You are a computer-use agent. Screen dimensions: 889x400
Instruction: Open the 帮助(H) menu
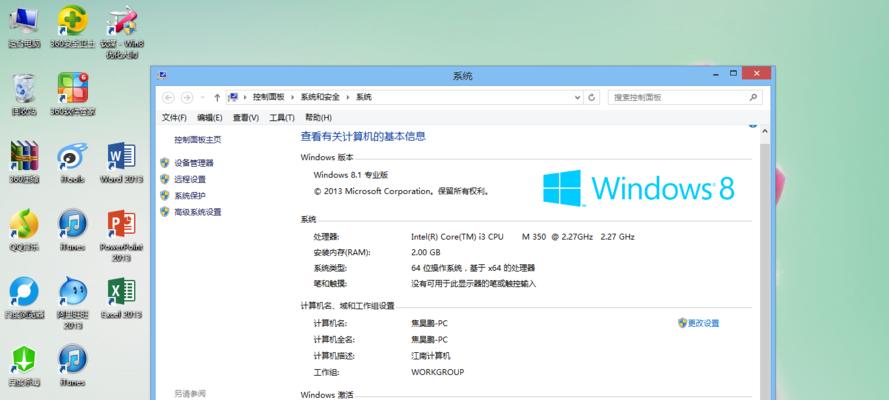[x=318, y=118]
